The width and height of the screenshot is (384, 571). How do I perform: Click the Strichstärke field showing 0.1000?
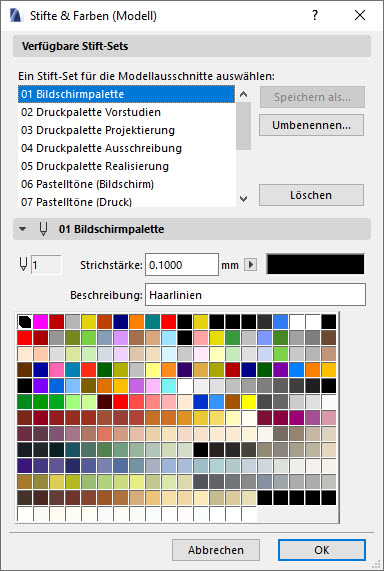182,264
